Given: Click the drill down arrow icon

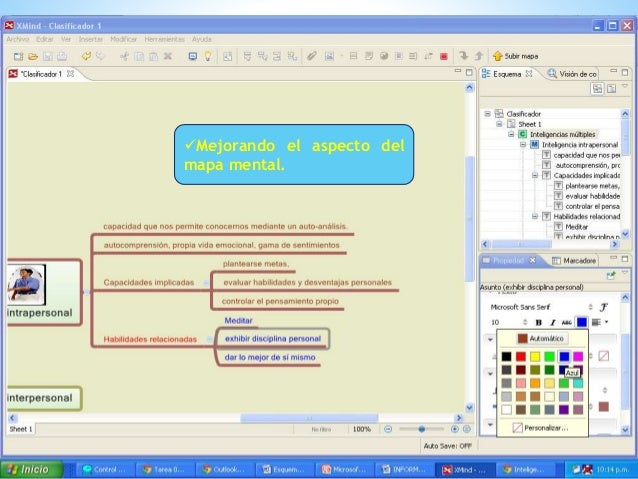Looking at the screenshot, I should tap(463, 56).
